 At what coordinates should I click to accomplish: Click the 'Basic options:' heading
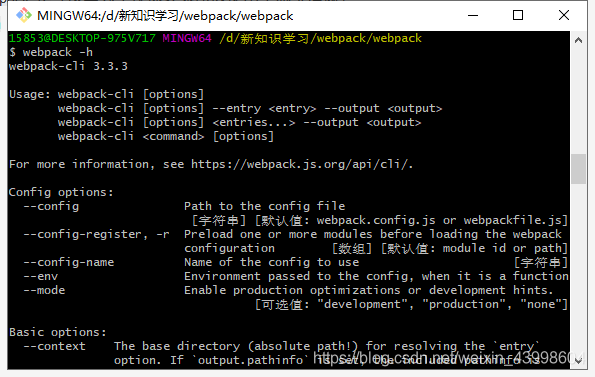(x=58, y=332)
